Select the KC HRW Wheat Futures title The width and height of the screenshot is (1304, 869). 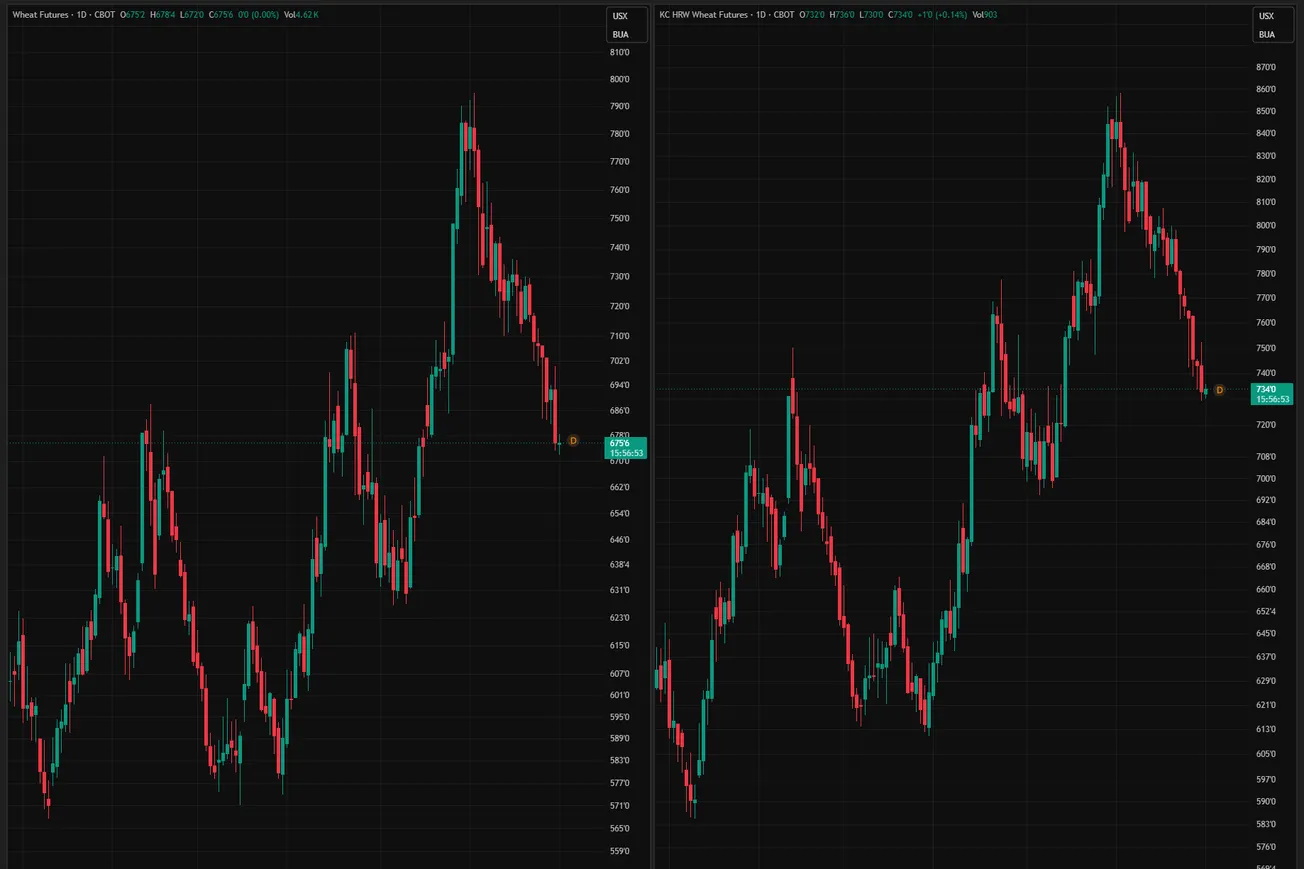703,15
